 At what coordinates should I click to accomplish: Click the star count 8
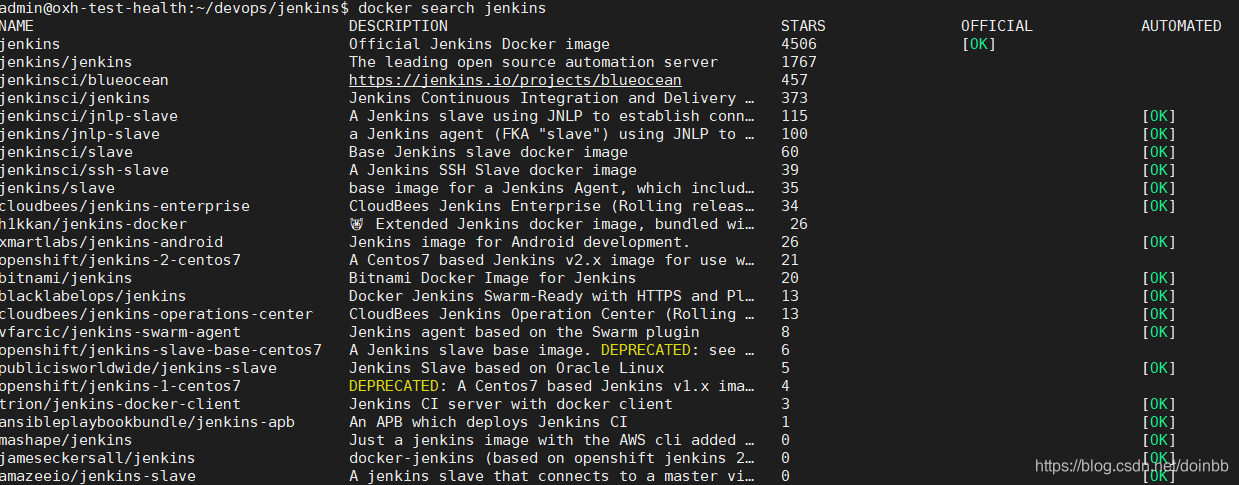tap(785, 332)
